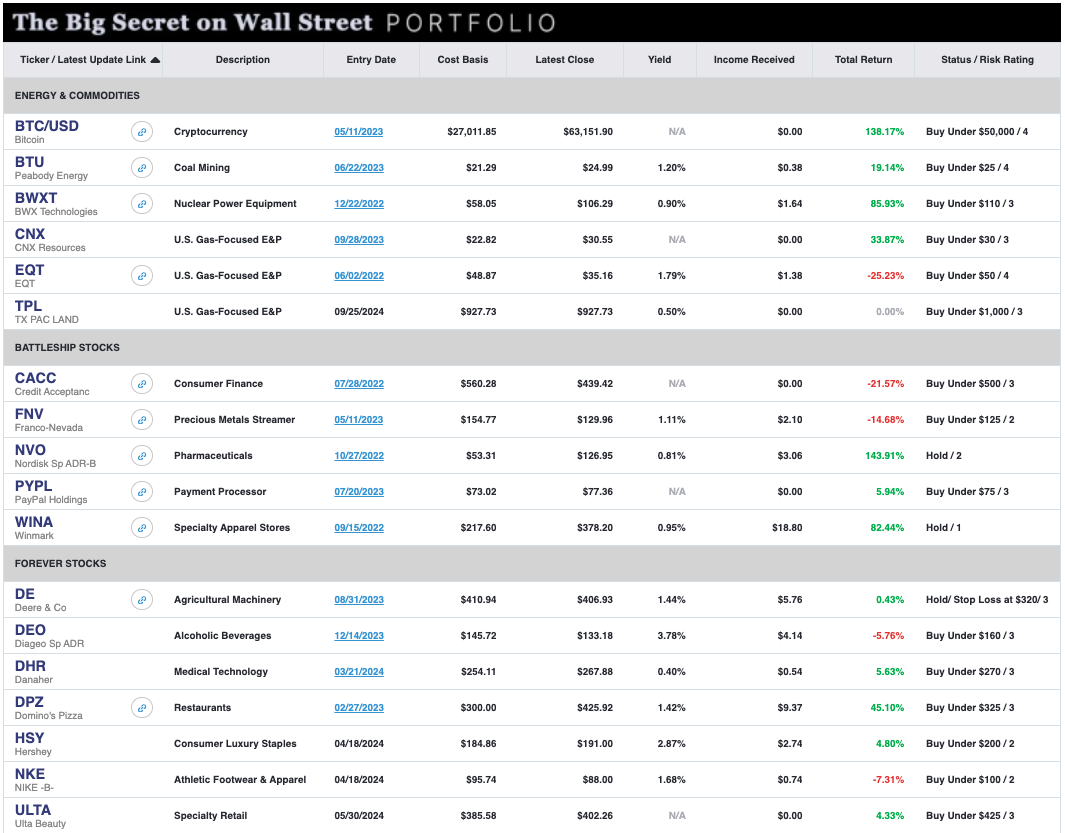Sort by Status / Risk Rating header
The width and height of the screenshot is (1065, 833).
pyautogui.click(x=987, y=60)
